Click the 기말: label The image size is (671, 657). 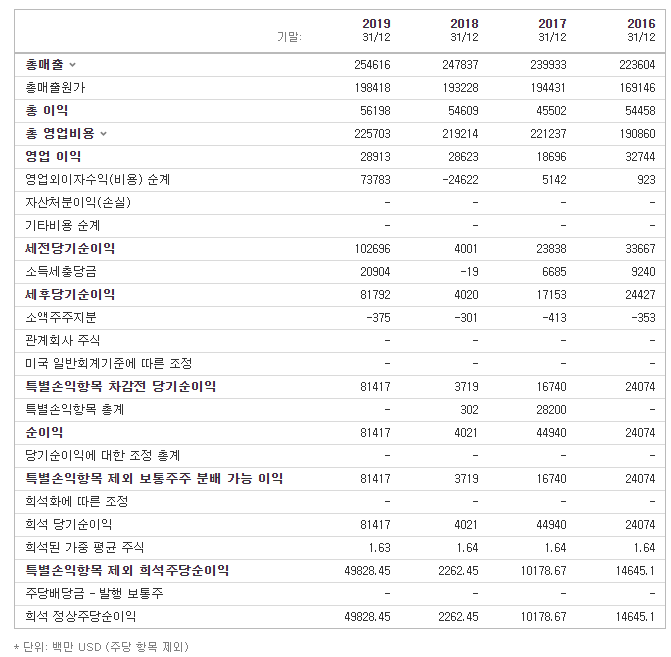tap(289, 37)
